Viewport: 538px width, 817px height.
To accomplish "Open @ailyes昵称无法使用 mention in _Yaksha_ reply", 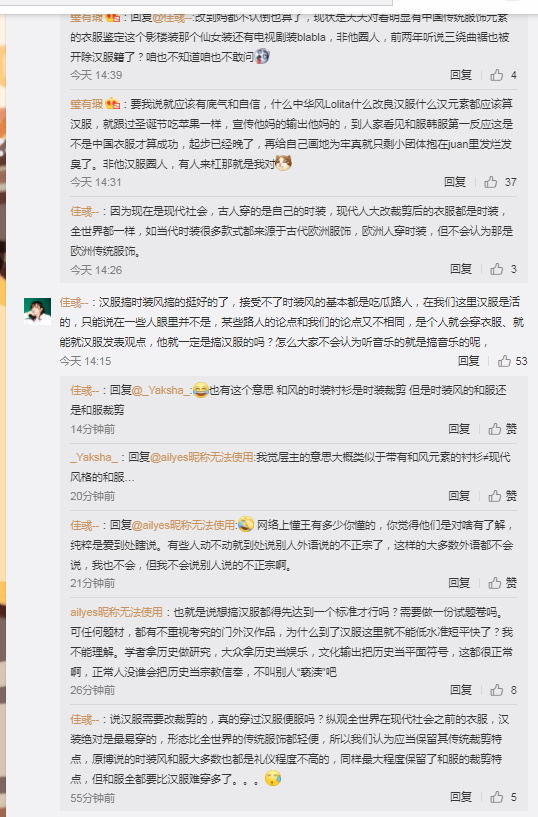I will [202, 457].
